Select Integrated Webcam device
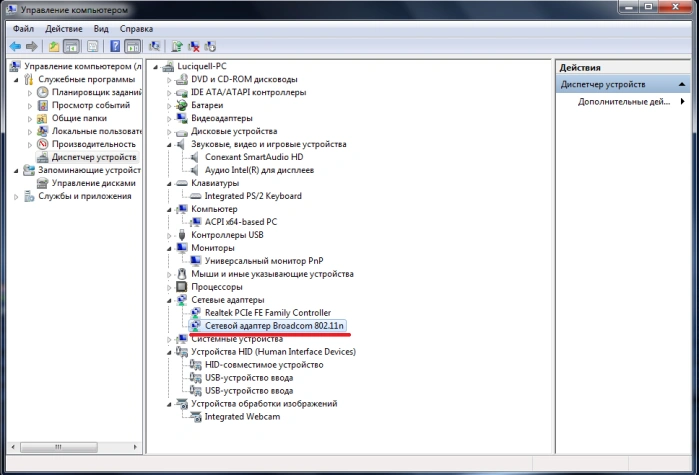Image resolution: width=699 pixels, height=475 pixels. click(x=242, y=417)
